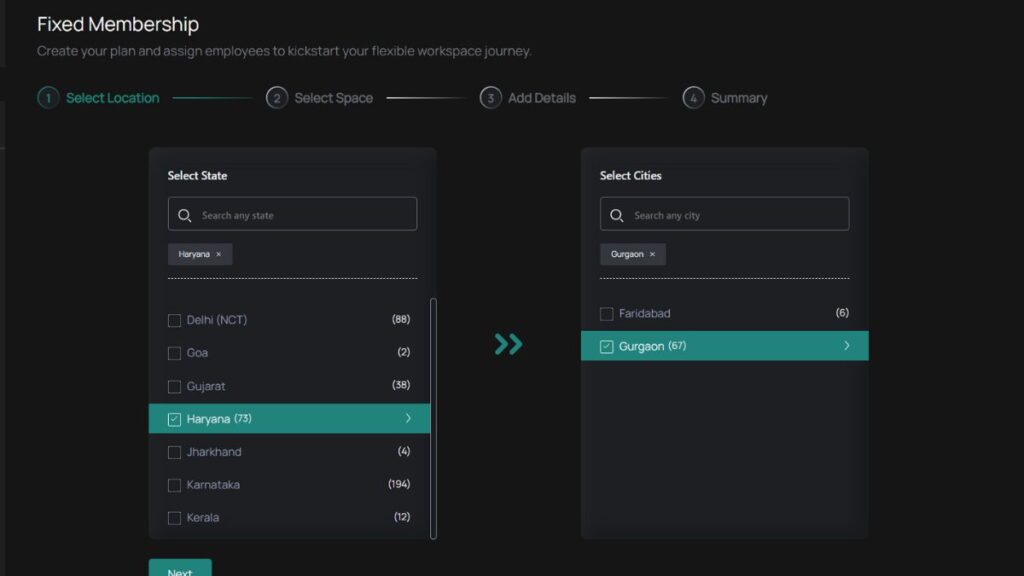Click the Haryana selected chip label
Image resolution: width=1024 pixels, height=576 pixels.
coord(194,254)
